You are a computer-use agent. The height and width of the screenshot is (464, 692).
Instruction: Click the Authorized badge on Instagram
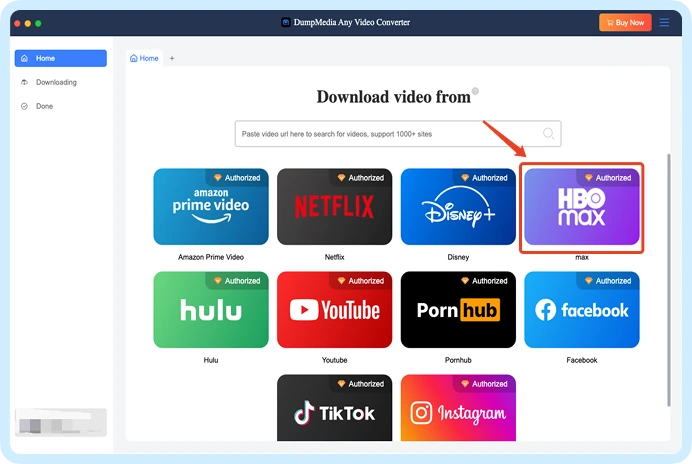pos(484,384)
